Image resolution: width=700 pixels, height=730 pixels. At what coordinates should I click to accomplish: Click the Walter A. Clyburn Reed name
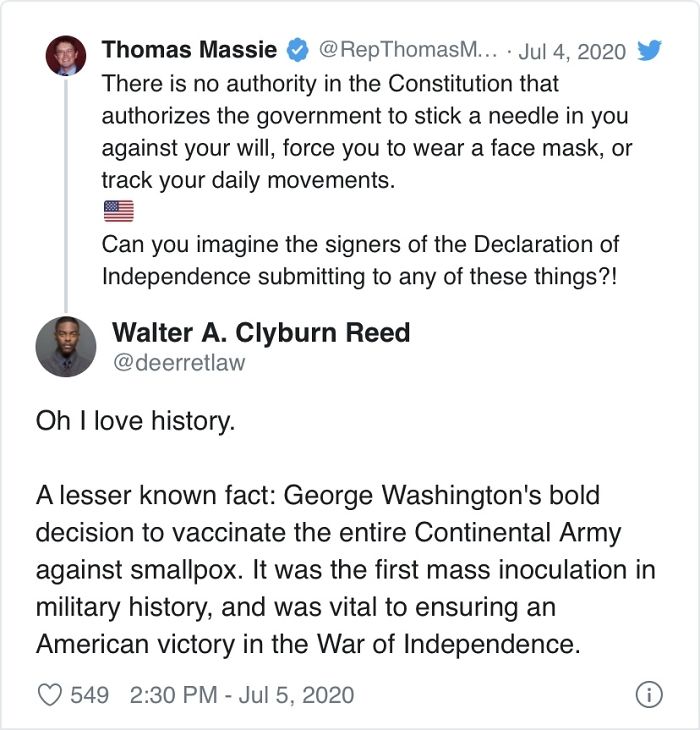tap(261, 333)
